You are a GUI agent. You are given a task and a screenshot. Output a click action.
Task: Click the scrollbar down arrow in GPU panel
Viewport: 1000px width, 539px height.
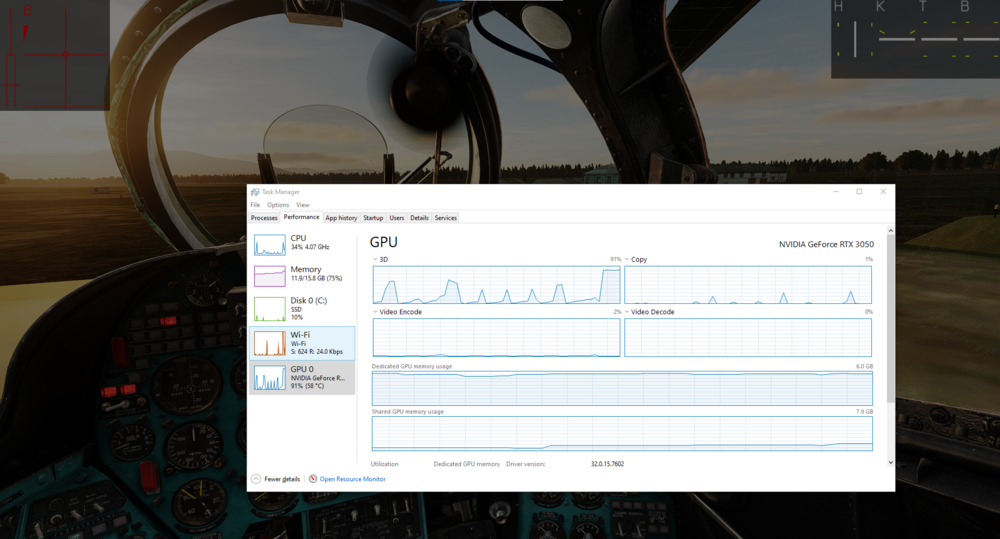click(890, 462)
